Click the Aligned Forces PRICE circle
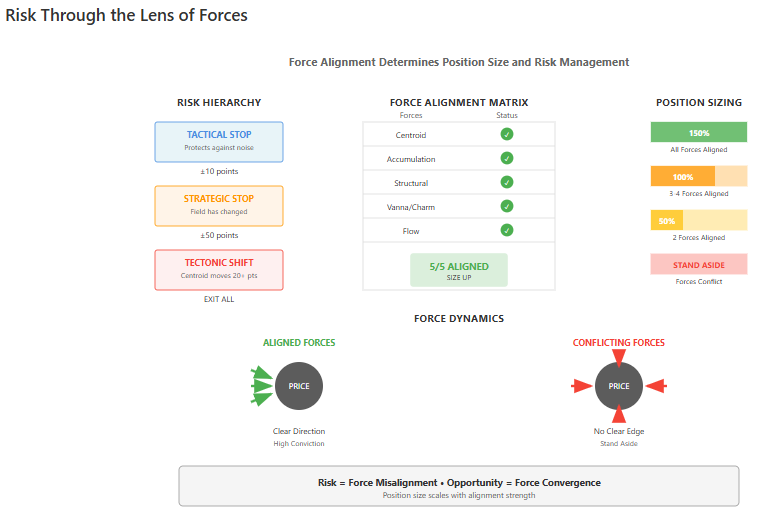 click(x=299, y=385)
